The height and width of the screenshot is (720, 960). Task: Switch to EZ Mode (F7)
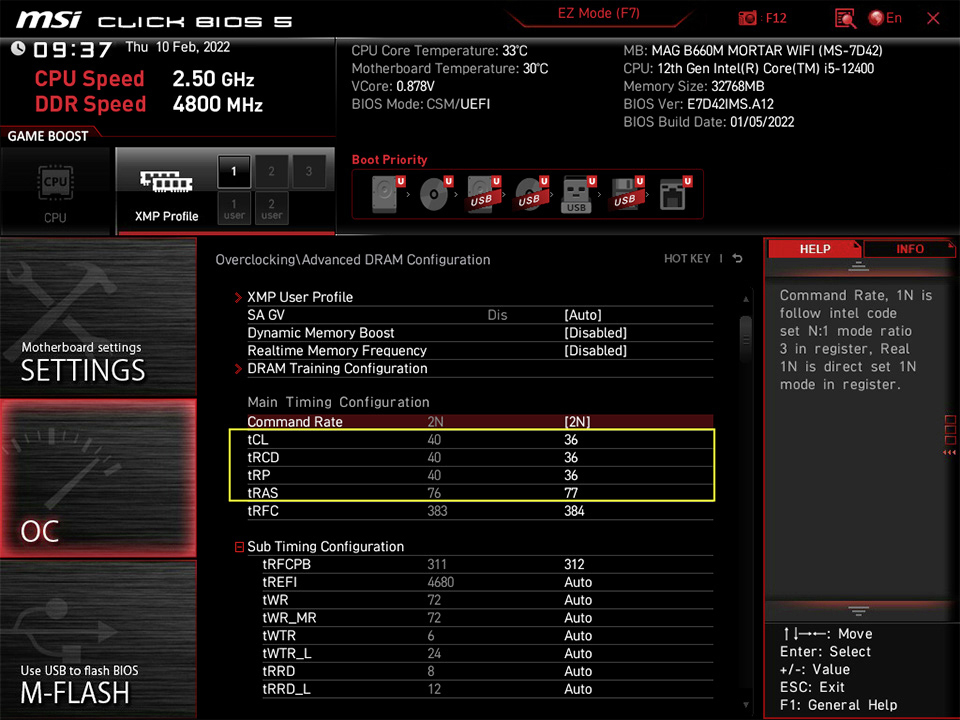pos(598,14)
